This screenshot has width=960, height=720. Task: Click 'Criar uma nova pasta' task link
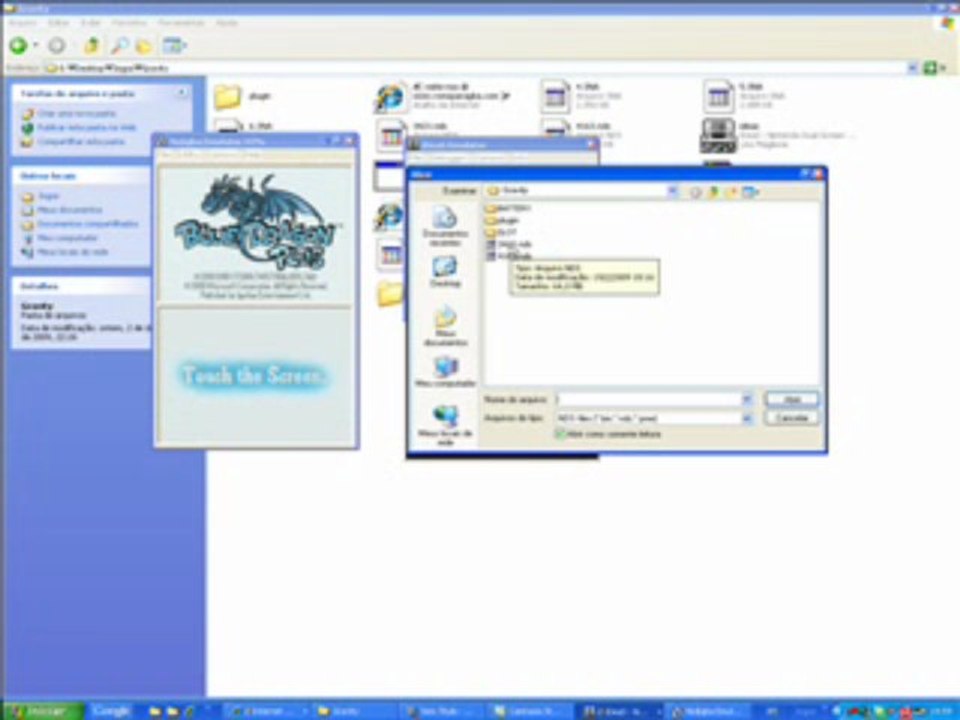coord(77,113)
